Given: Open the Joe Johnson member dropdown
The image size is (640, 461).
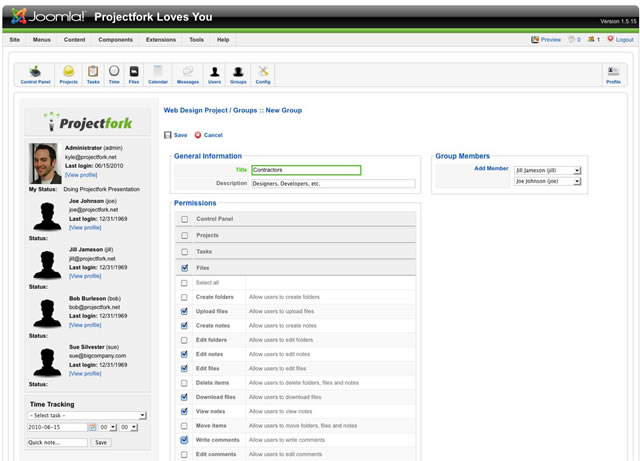Looking at the screenshot, I should click(547, 182).
